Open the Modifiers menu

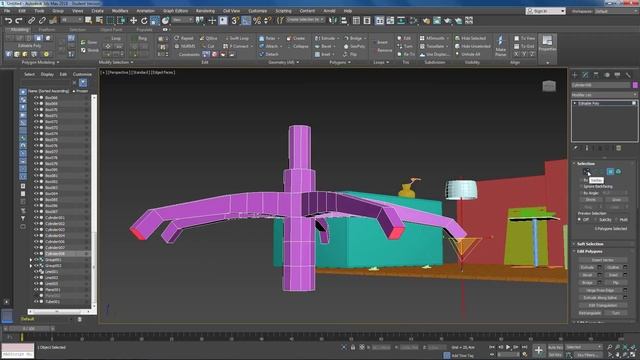click(x=120, y=11)
